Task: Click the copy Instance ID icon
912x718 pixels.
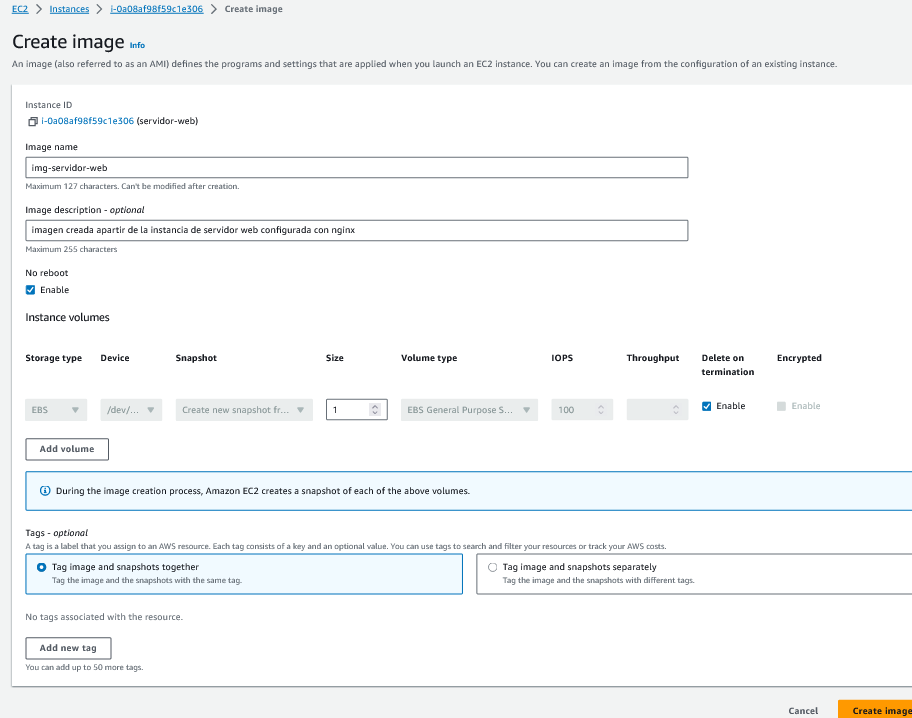Action: 33,121
